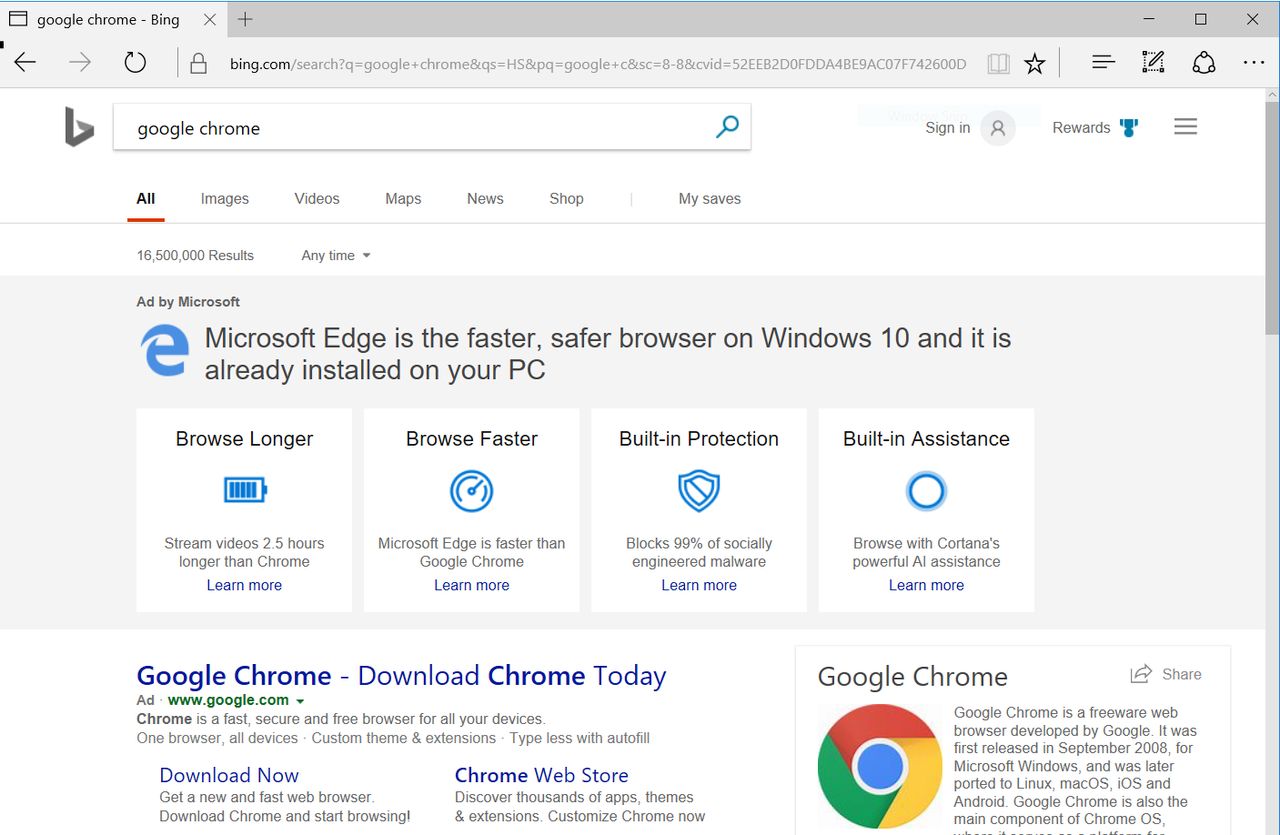Open a new browser tab
This screenshot has width=1280, height=835.
(245, 19)
